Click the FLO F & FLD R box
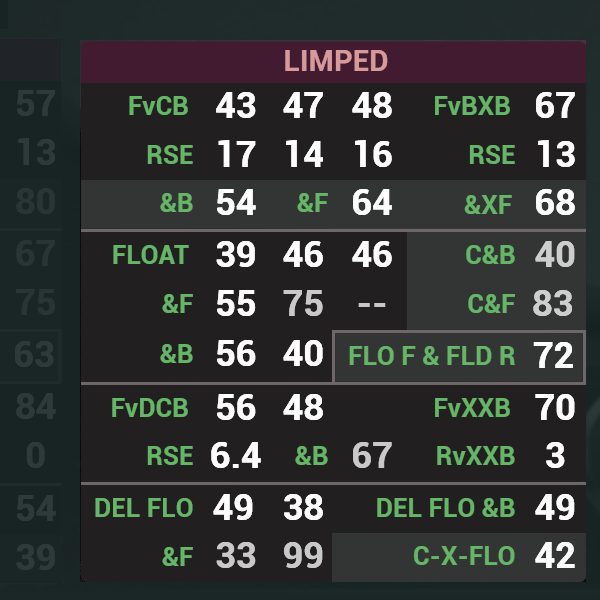 459,356
